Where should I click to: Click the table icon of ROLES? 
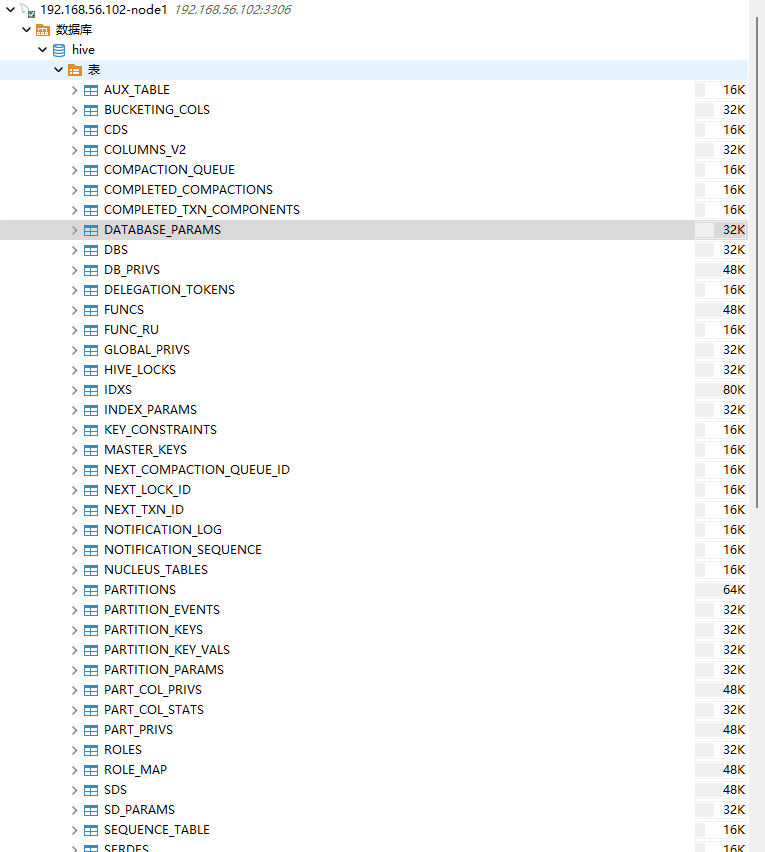coord(91,750)
